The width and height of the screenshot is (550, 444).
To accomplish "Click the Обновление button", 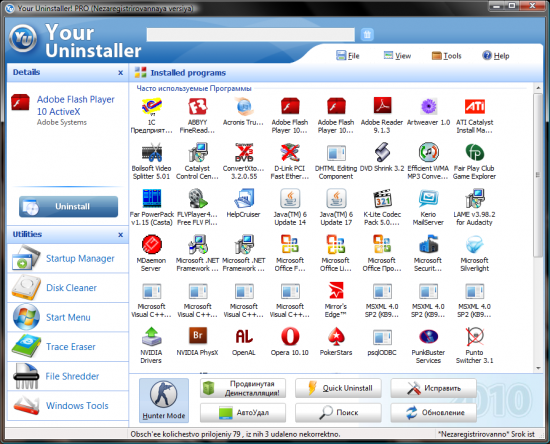I will coord(434,412).
